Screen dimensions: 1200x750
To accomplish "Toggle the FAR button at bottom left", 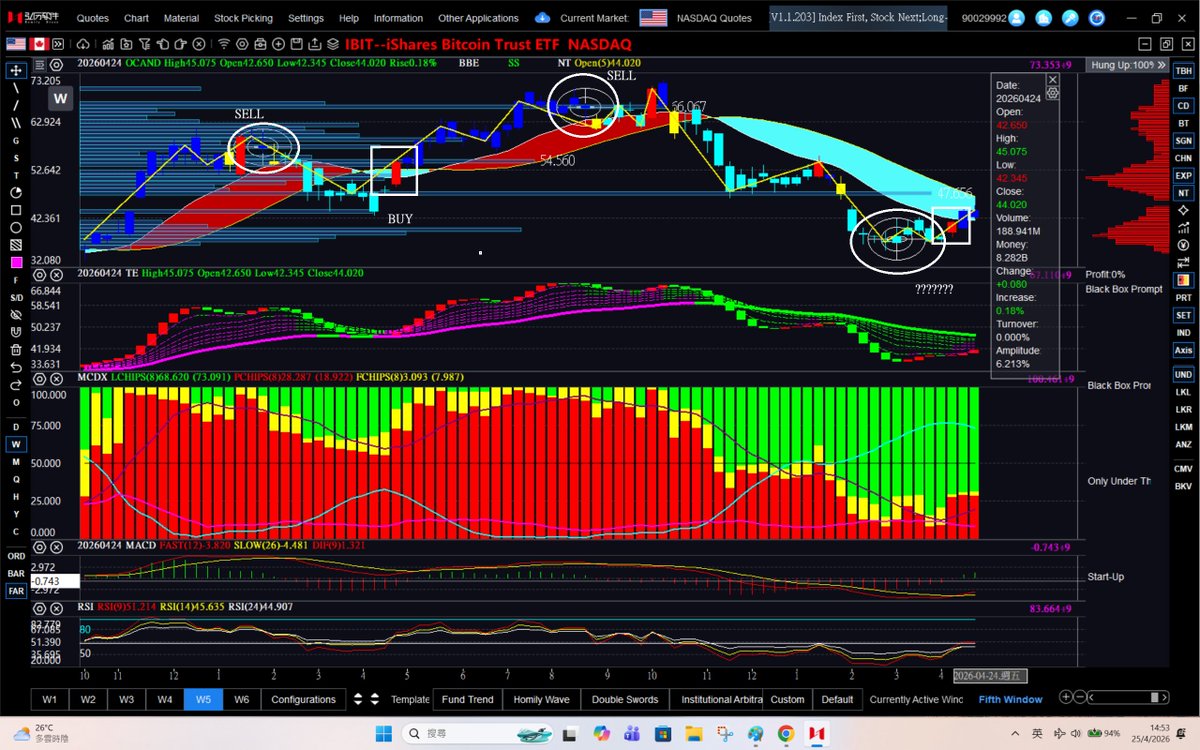I will pos(16,591).
